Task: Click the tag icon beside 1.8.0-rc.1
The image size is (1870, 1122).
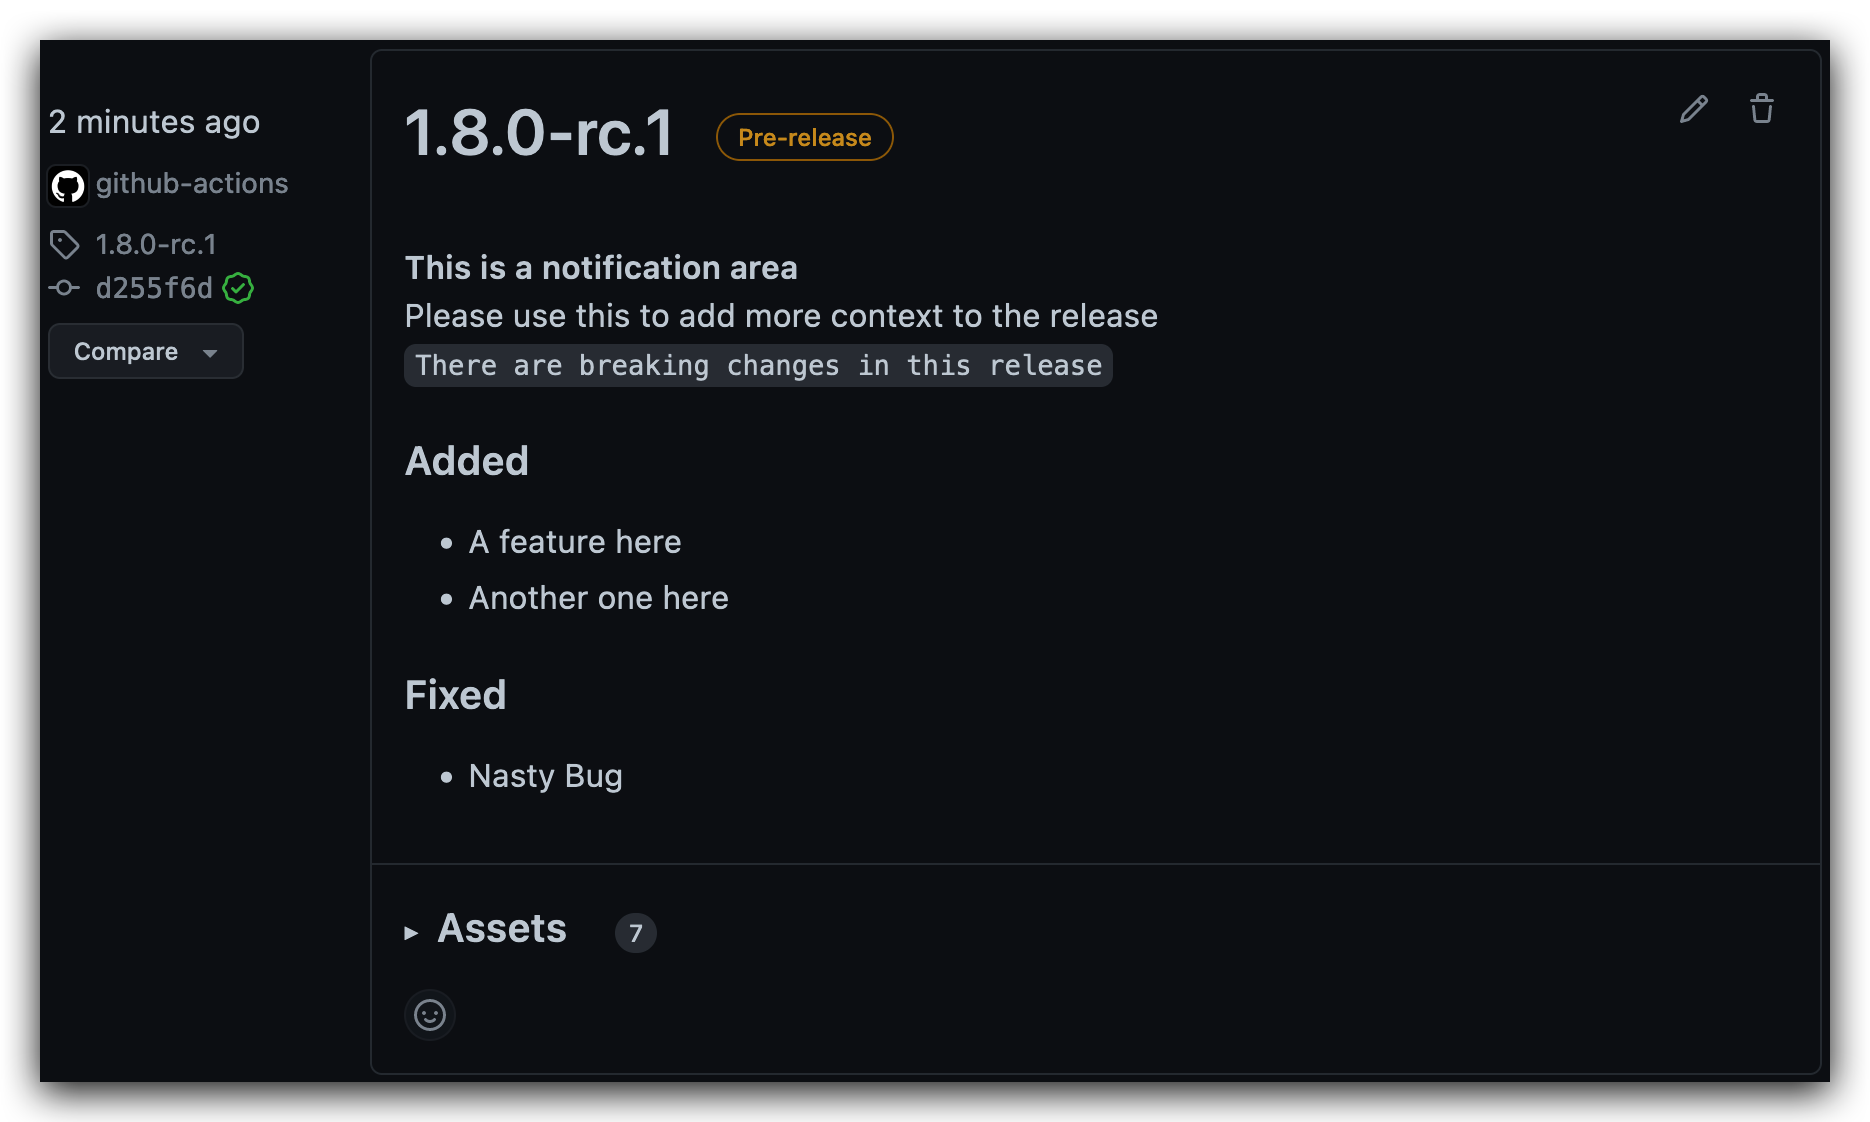Action: 65,244
